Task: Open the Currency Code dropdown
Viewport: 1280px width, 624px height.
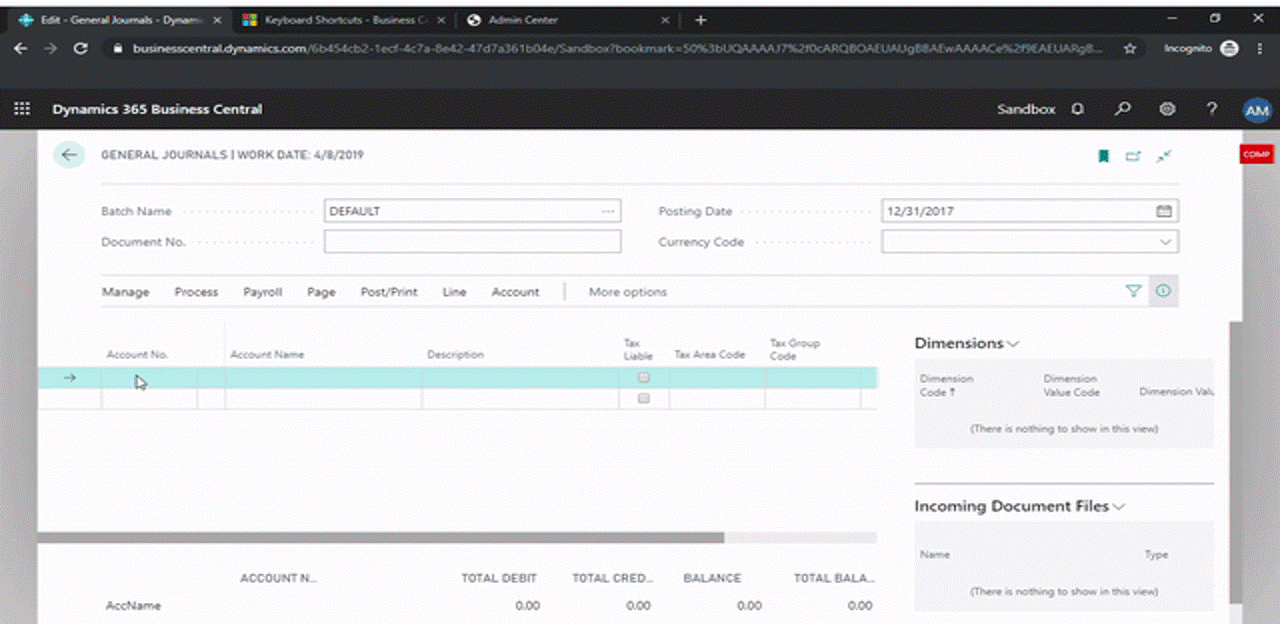Action: tap(1164, 242)
